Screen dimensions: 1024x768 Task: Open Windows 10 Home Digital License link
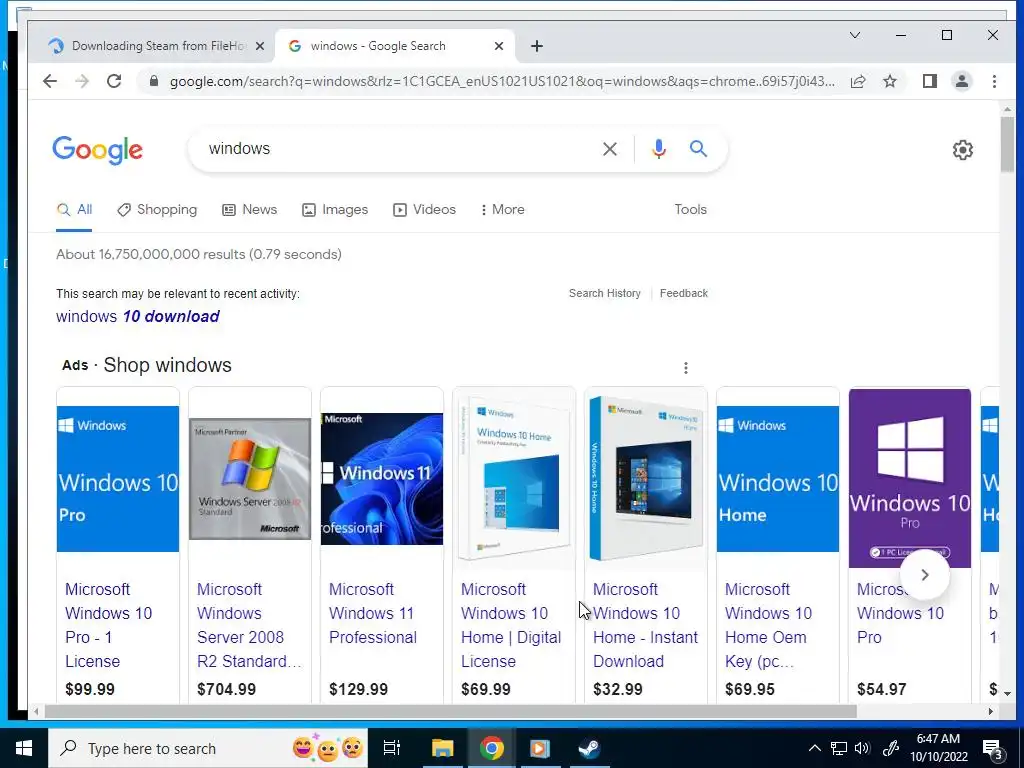point(511,625)
